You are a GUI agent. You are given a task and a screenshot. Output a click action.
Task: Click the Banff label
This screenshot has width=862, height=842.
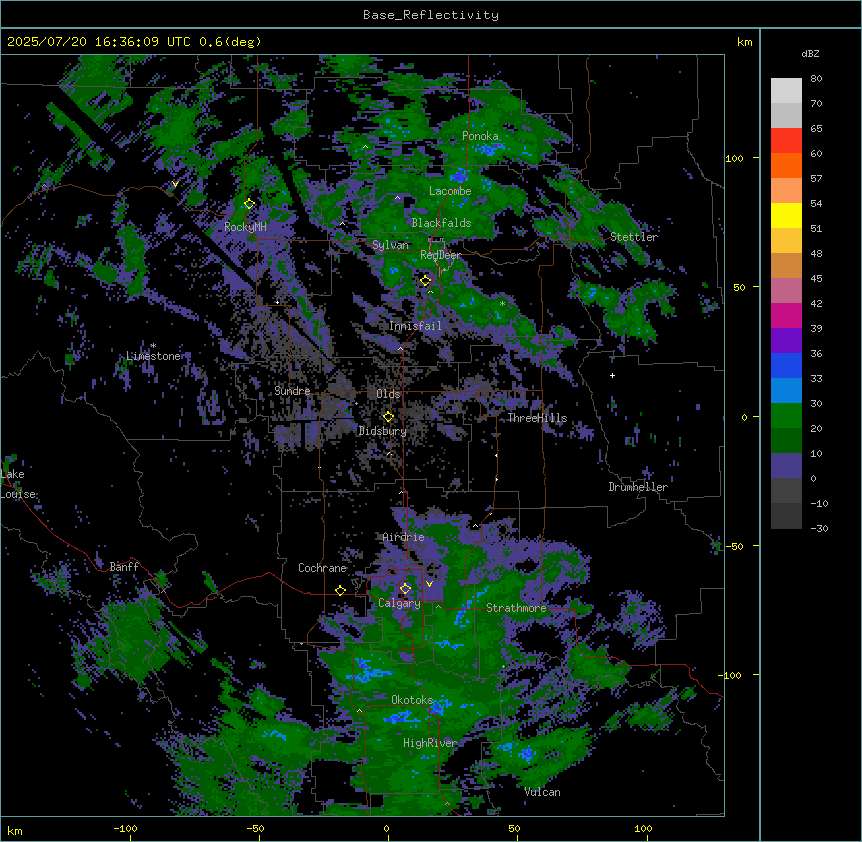coord(124,567)
